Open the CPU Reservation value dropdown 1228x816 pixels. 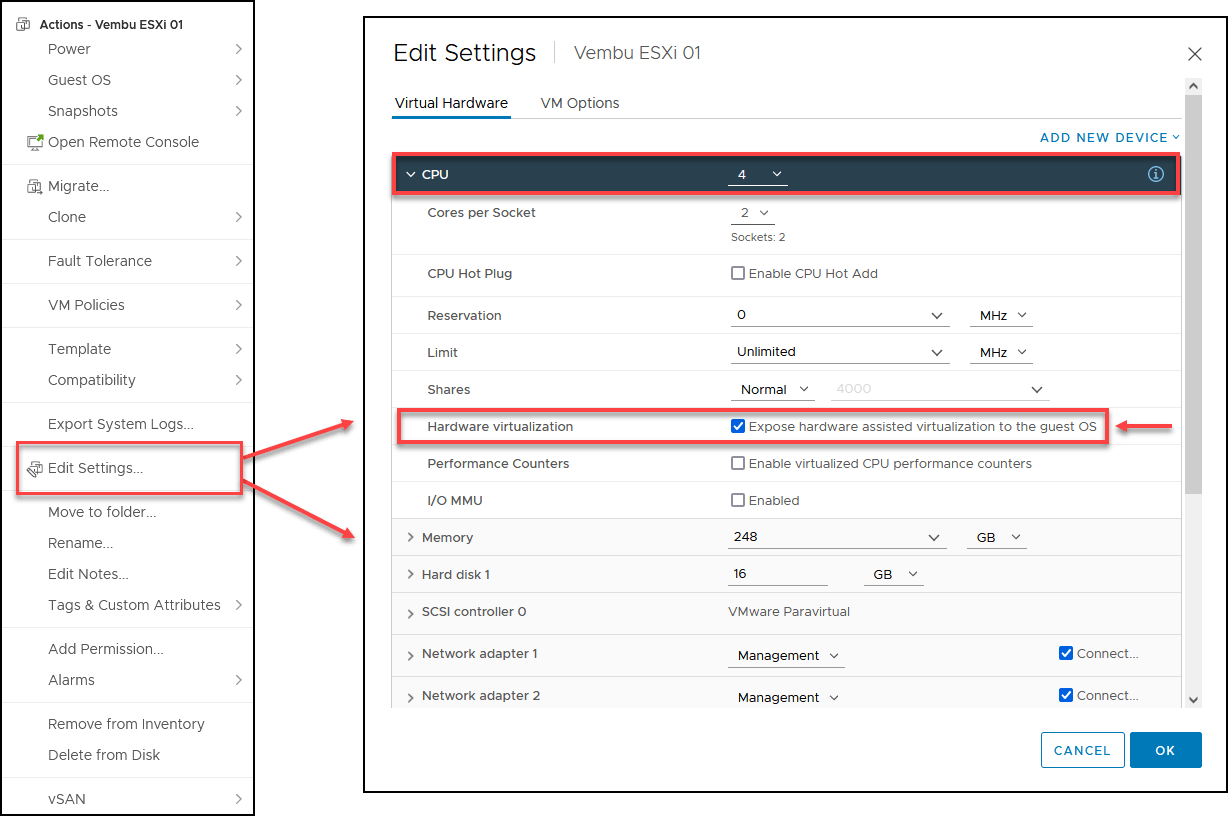click(x=839, y=316)
